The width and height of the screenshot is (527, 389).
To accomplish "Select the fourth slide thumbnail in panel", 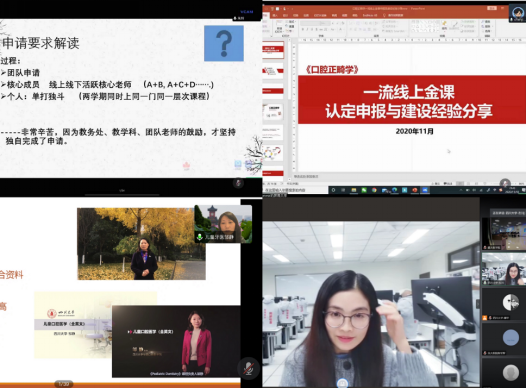I will [273, 111].
